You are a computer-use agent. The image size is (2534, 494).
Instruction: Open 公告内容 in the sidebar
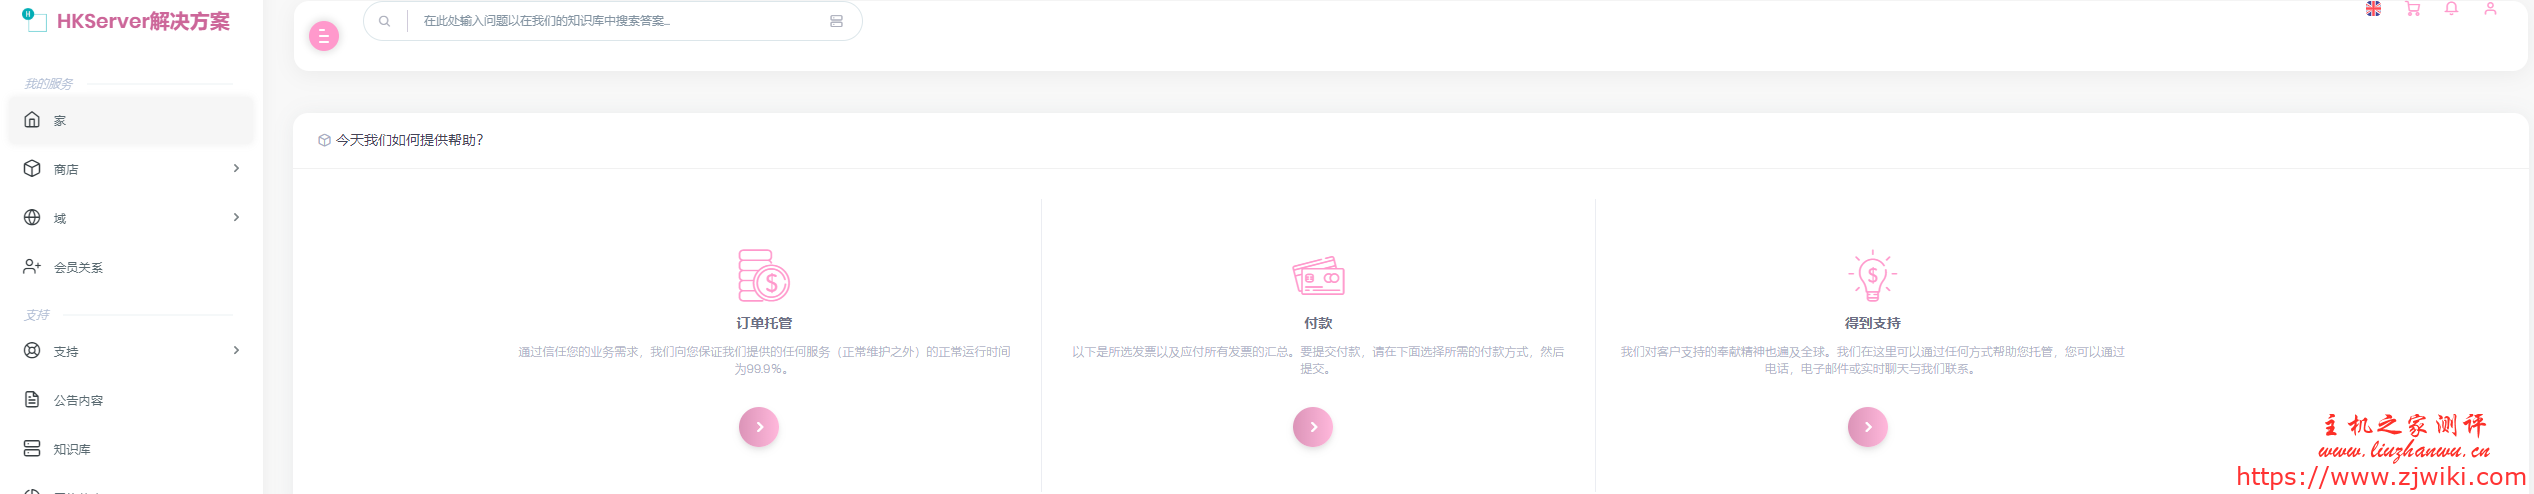coord(78,400)
